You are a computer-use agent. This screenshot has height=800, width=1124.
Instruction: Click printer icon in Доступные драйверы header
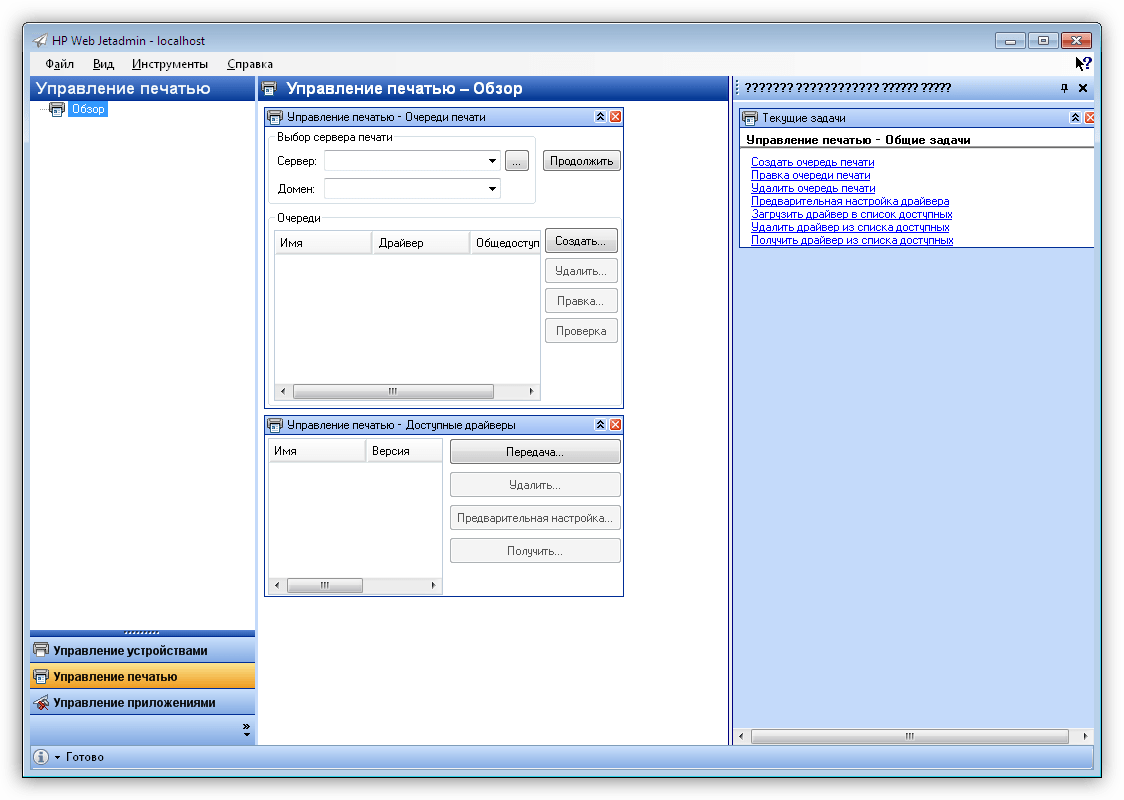pyautogui.click(x=275, y=425)
